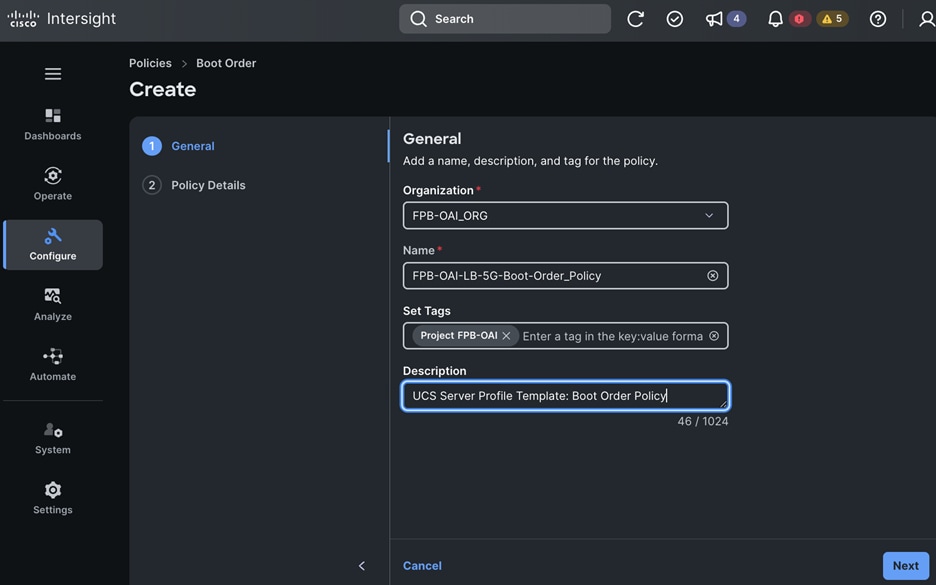936x585 pixels.
Task: Click the Create page title
Action: [x=162, y=90]
